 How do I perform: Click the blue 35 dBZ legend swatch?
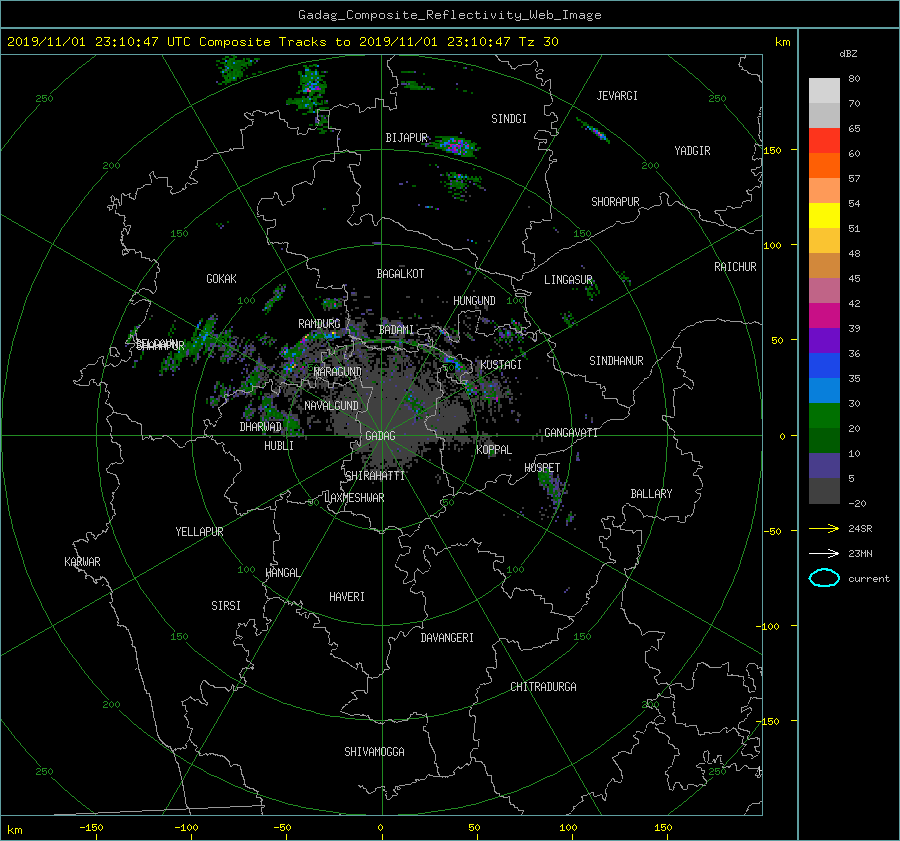pos(824,366)
